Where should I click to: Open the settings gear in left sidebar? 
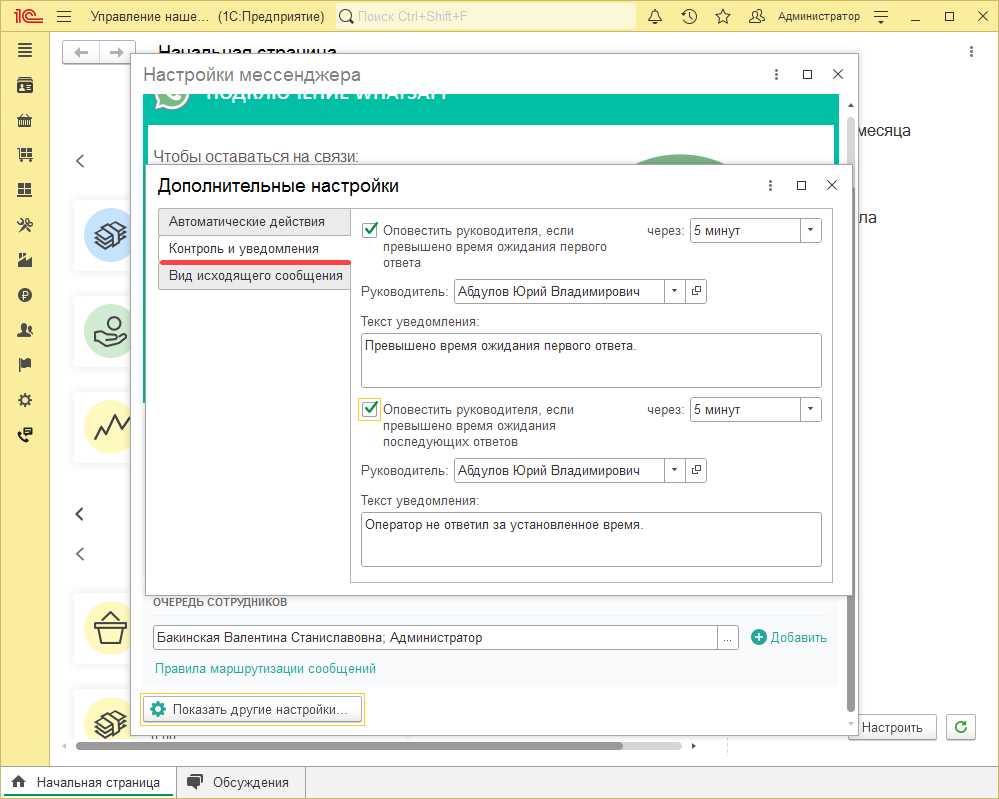(x=25, y=400)
